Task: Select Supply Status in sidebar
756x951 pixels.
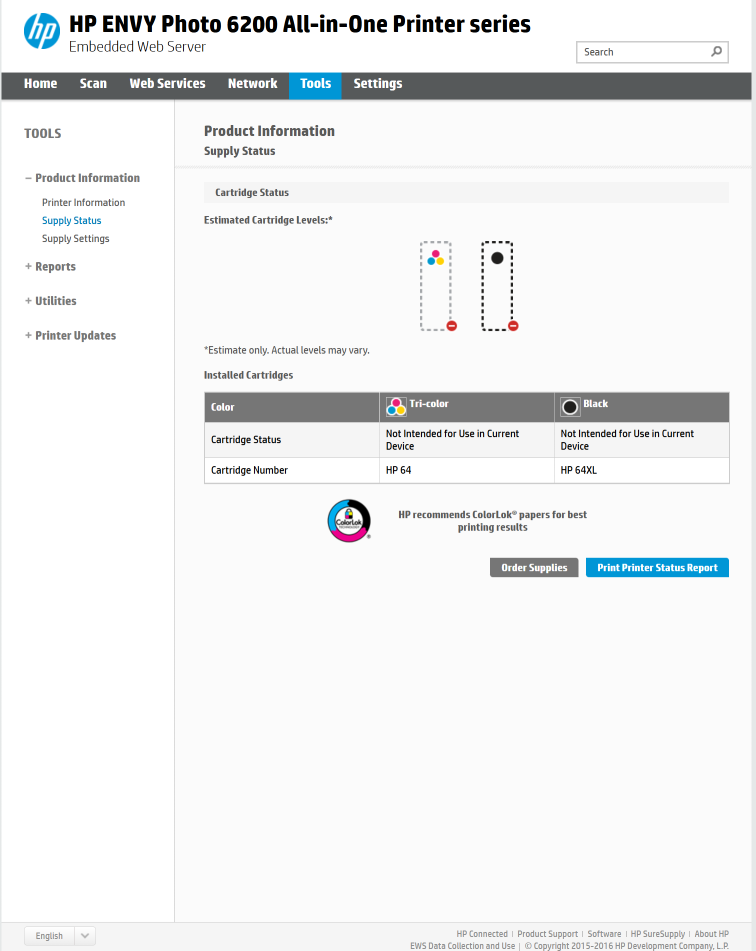Action: pyautogui.click(x=72, y=221)
